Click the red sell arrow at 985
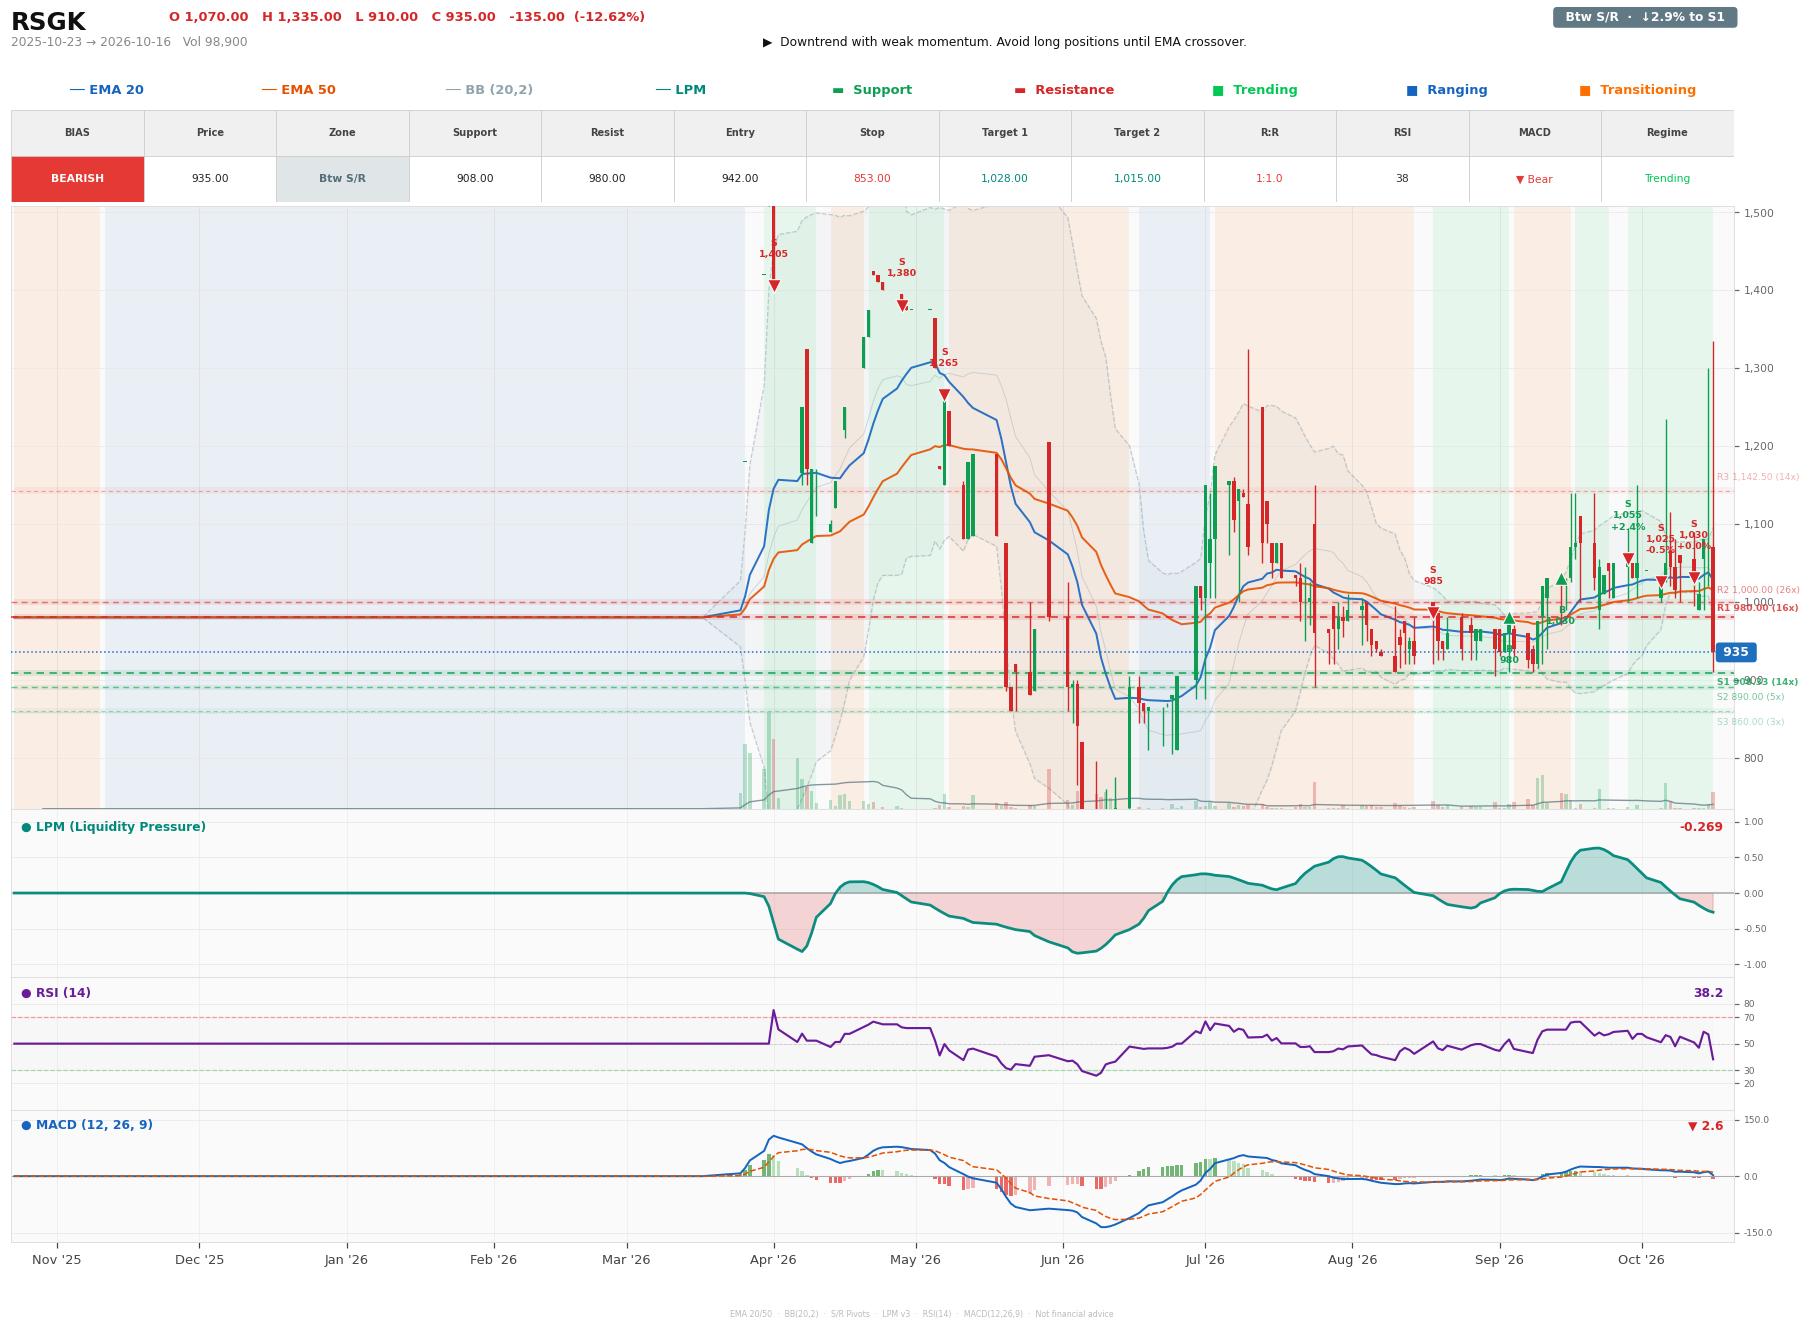 coord(1433,613)
